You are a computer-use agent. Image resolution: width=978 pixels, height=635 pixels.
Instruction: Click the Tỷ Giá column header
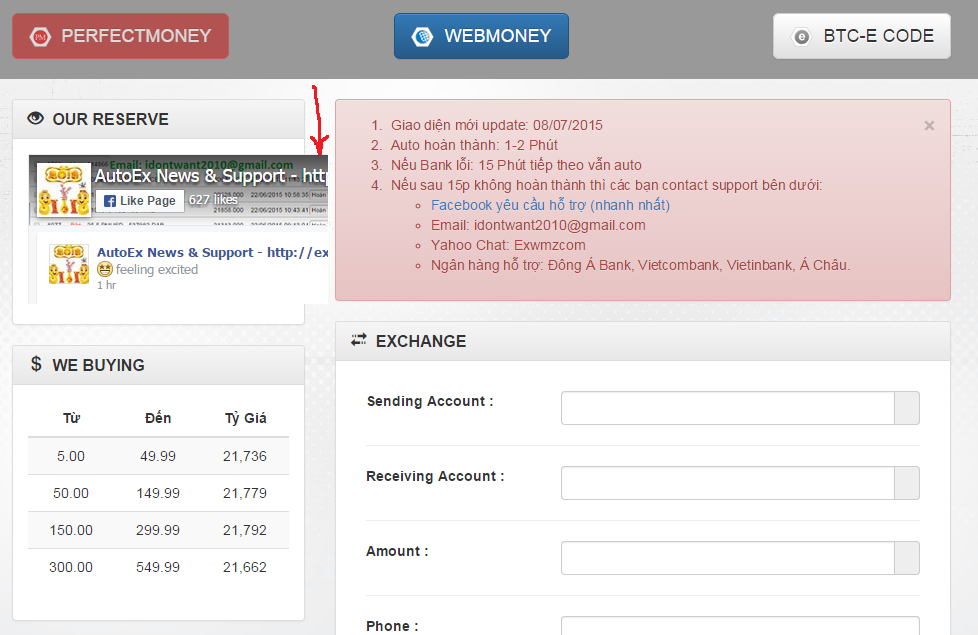[245, 418]
